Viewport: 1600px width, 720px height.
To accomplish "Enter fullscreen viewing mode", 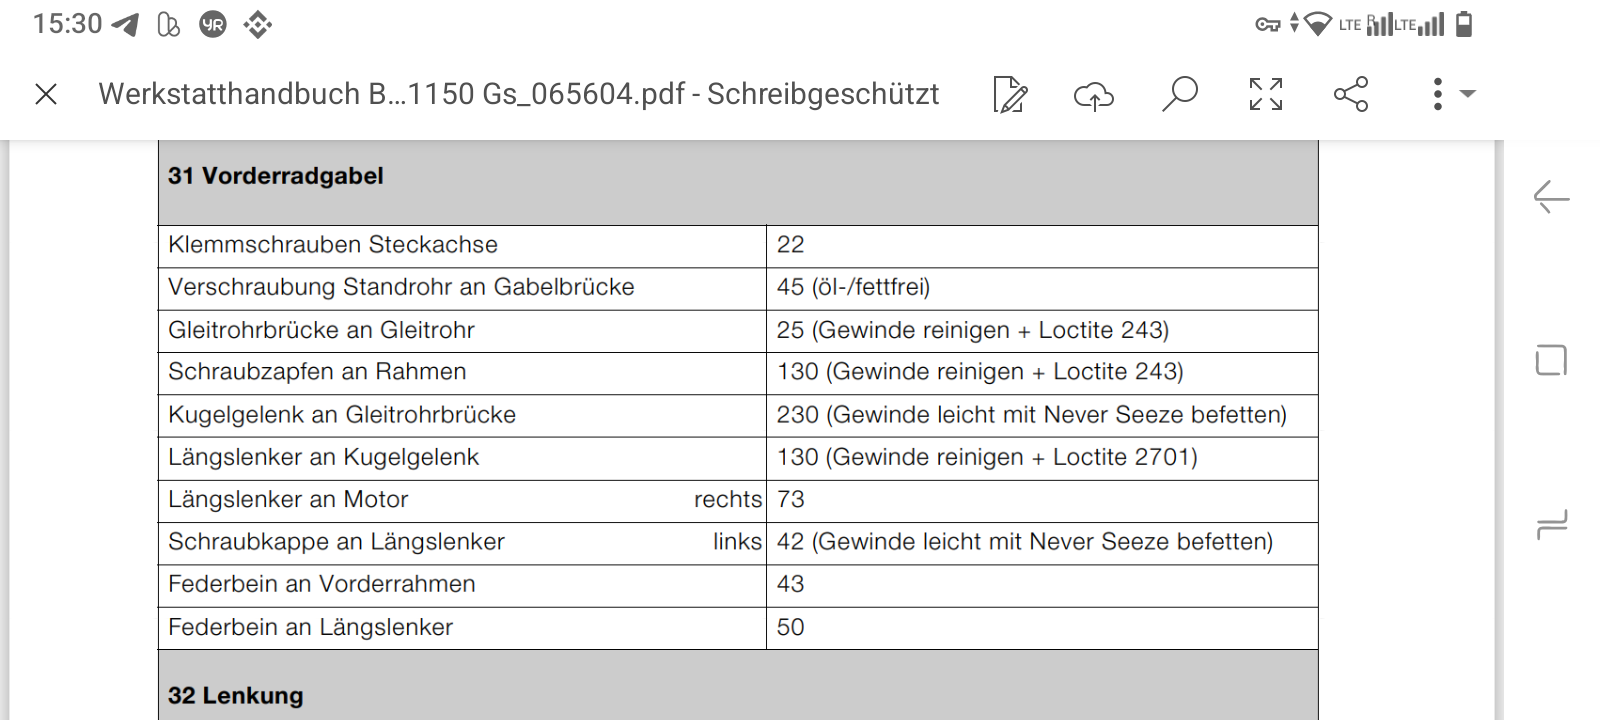I will click(x=1266, y=94).
